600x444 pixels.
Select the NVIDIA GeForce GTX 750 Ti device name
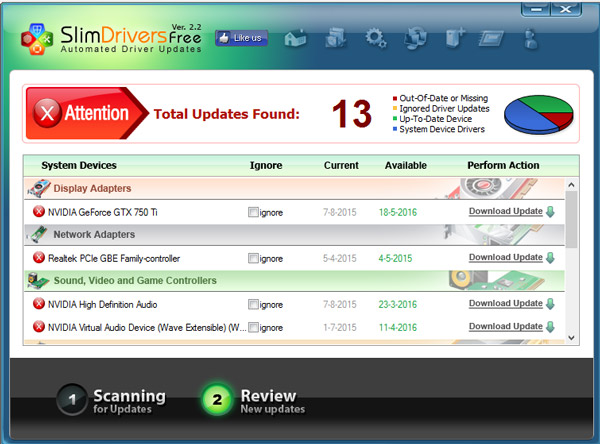103,212
